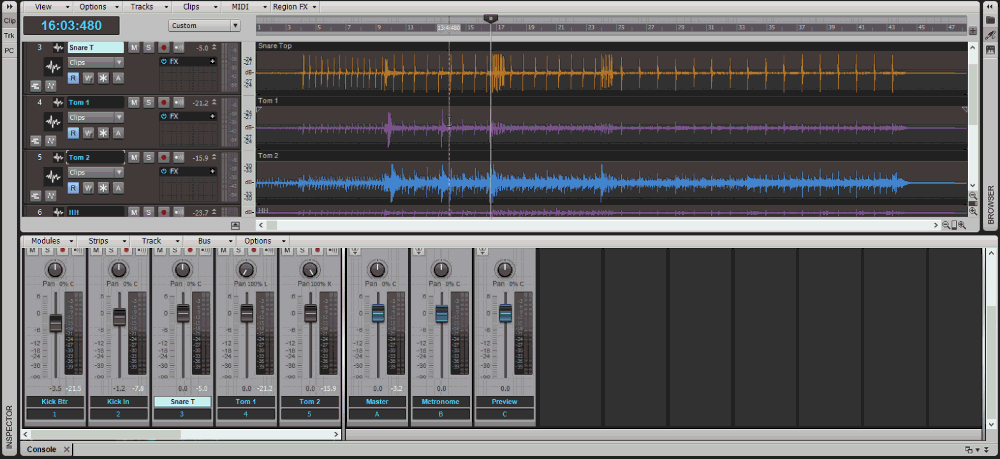The image size is (1000, 459).
Task: Open the Tom 2 Clips edit filter dropdown
Action: [96, 172]
